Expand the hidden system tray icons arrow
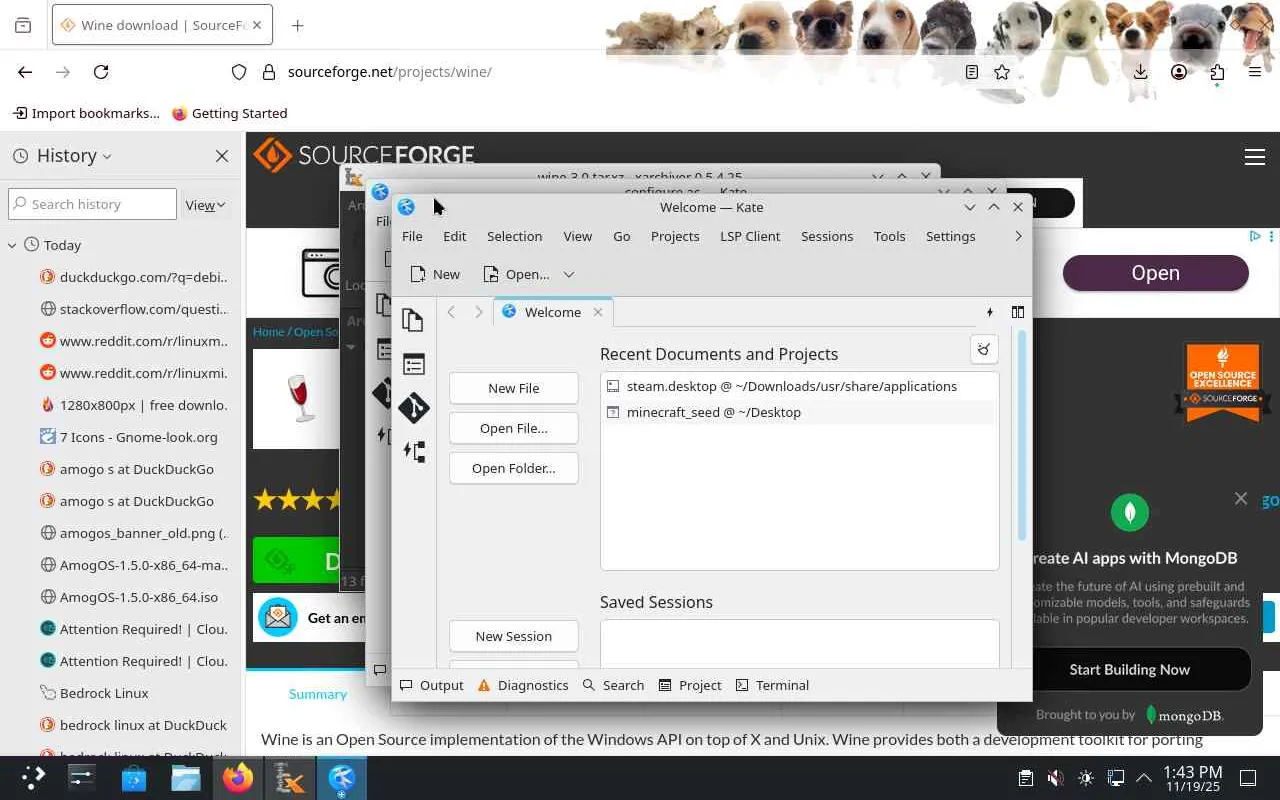1280x800 pixels. 1143,778
